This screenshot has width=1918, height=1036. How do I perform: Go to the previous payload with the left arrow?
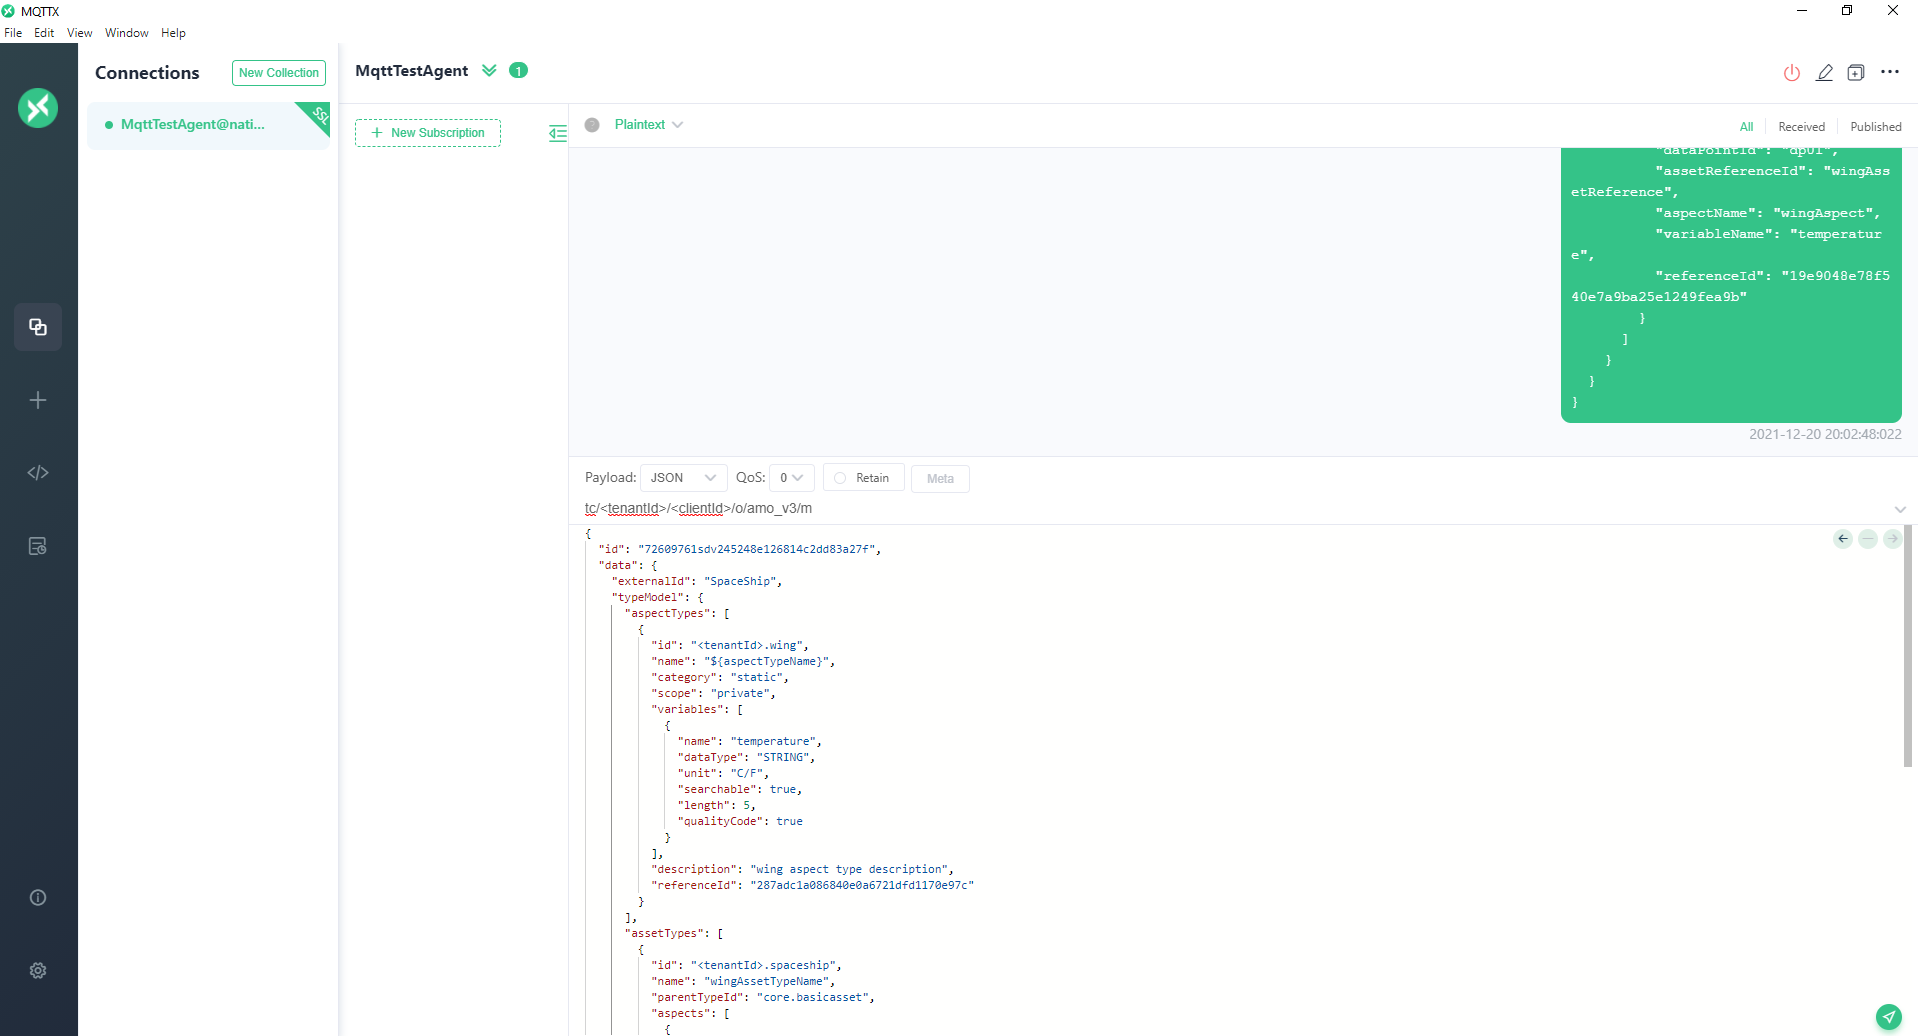[1843, 539]
